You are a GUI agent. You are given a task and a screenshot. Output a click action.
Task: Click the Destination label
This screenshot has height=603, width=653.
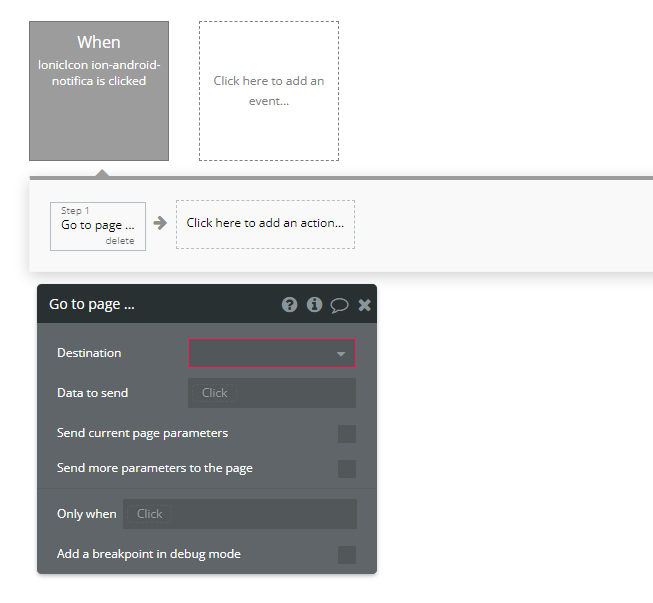tap(89, 353)
